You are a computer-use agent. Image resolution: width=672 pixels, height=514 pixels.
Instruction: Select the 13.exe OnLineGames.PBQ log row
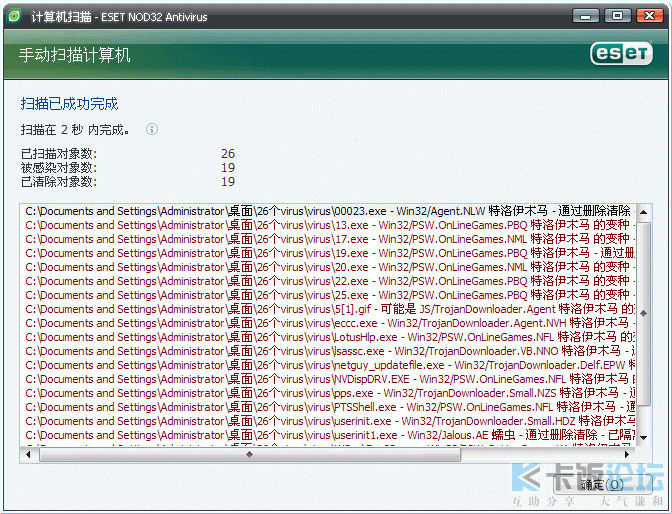click(x=329, y=225)
